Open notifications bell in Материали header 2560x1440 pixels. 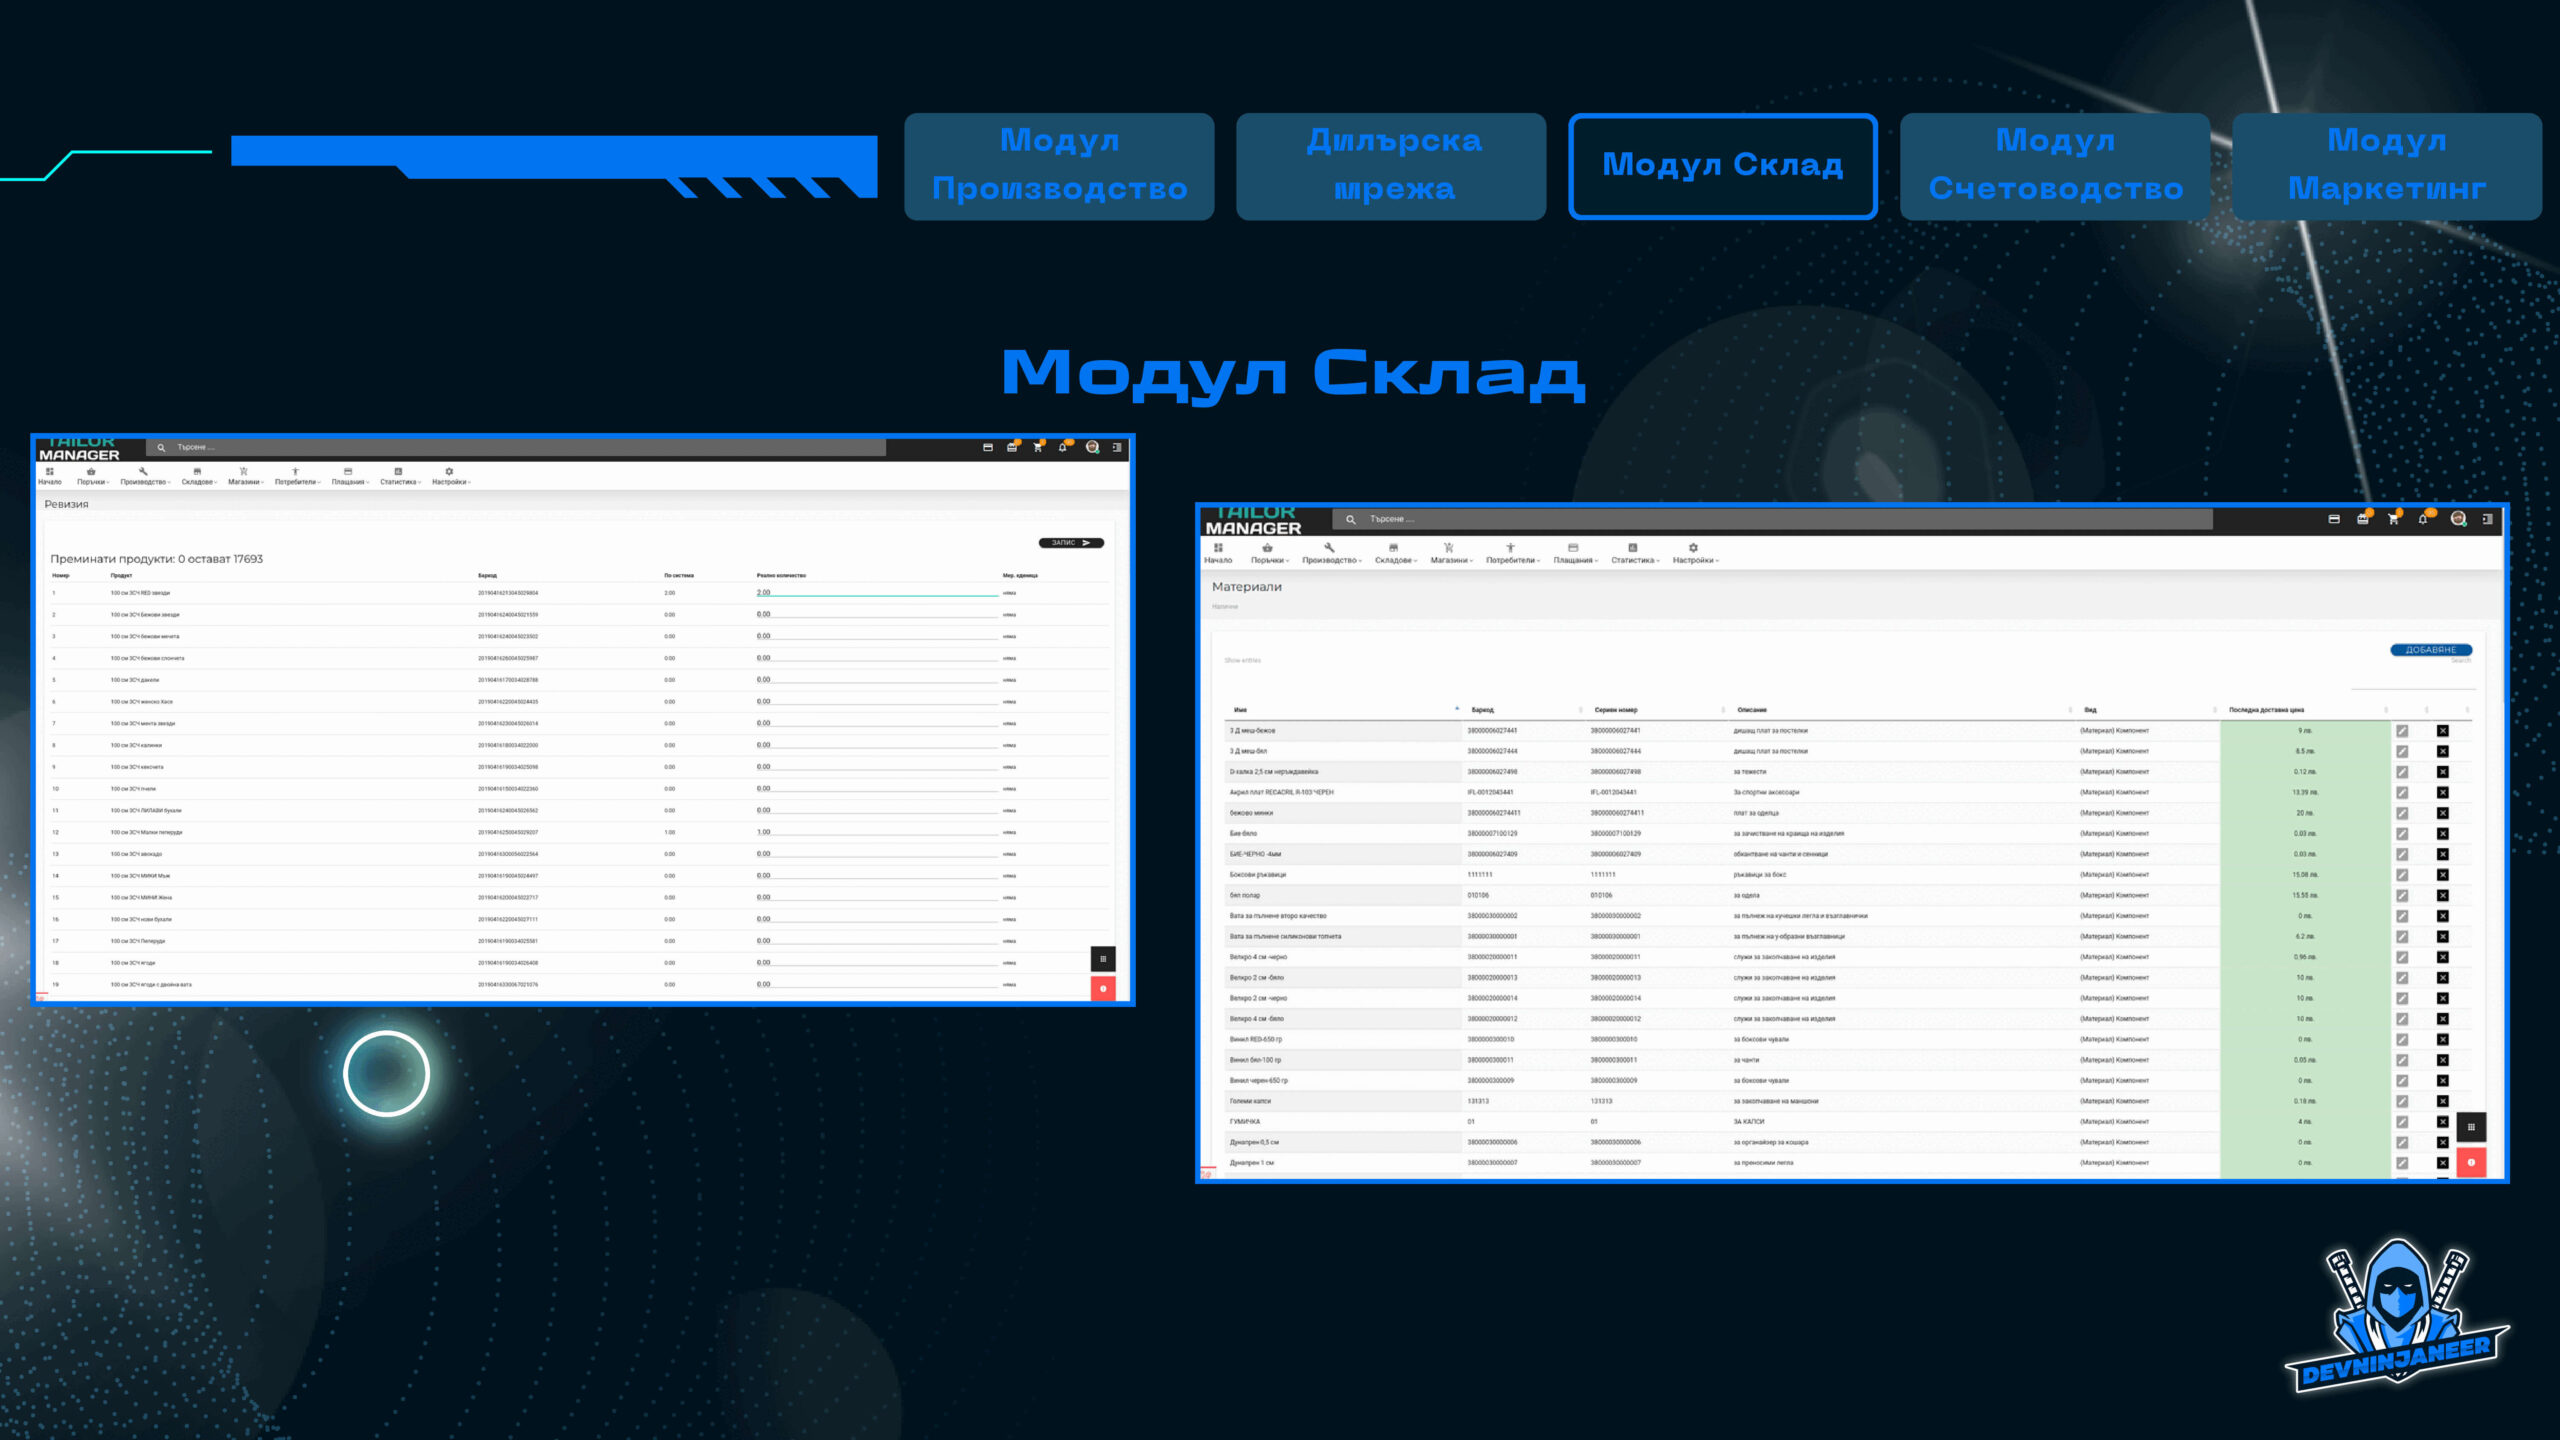[2422, 519]
